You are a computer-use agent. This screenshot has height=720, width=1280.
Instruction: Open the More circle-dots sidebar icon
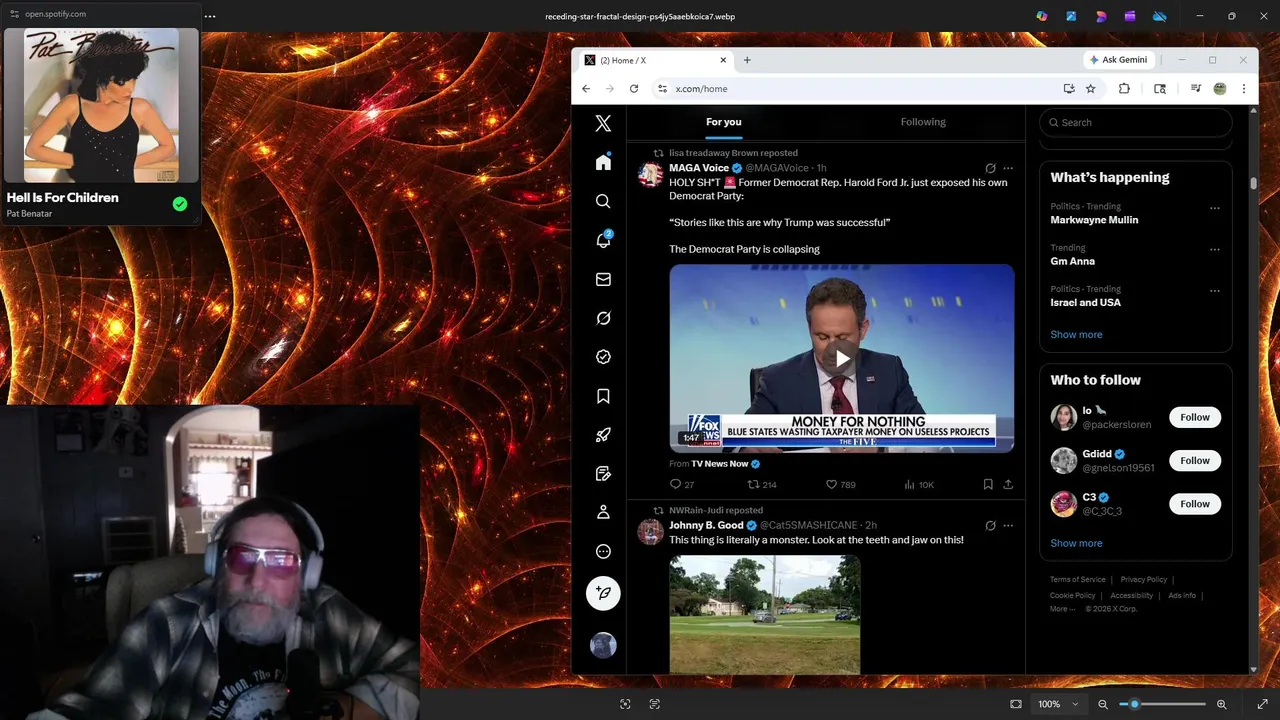(603, 551)
